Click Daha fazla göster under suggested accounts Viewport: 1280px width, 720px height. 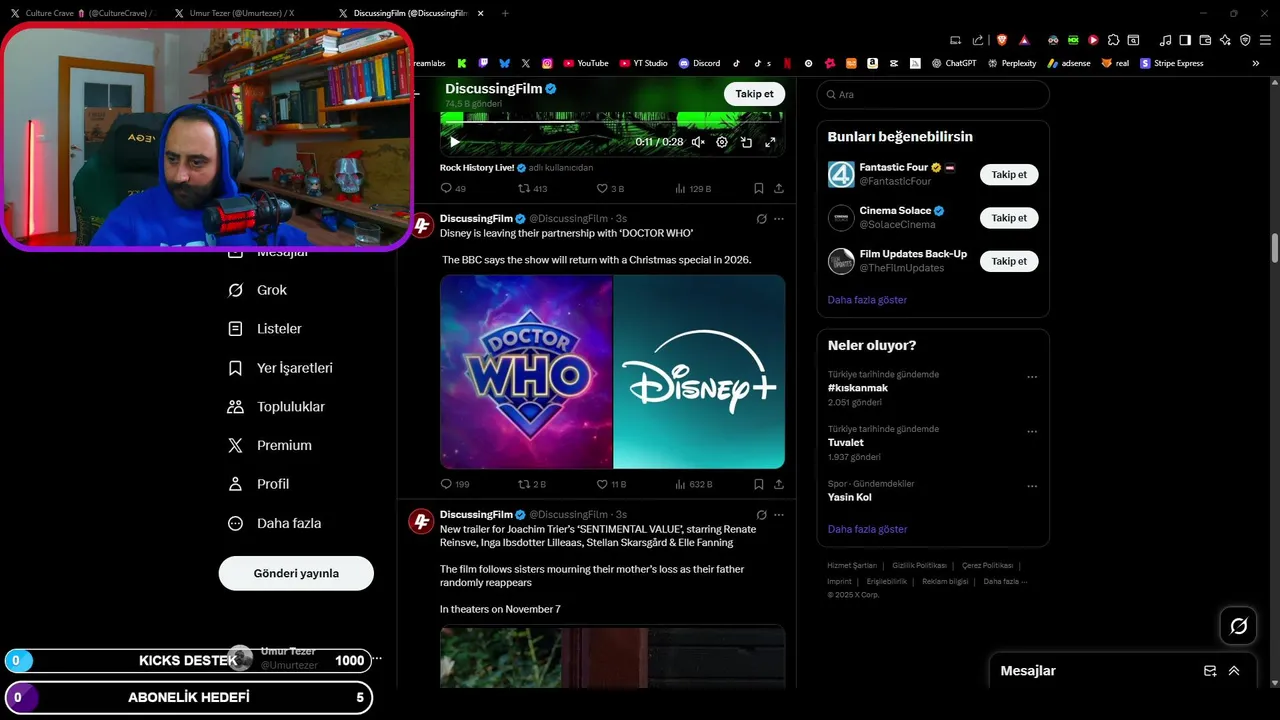pyautogui.click(x=867, y=300)
